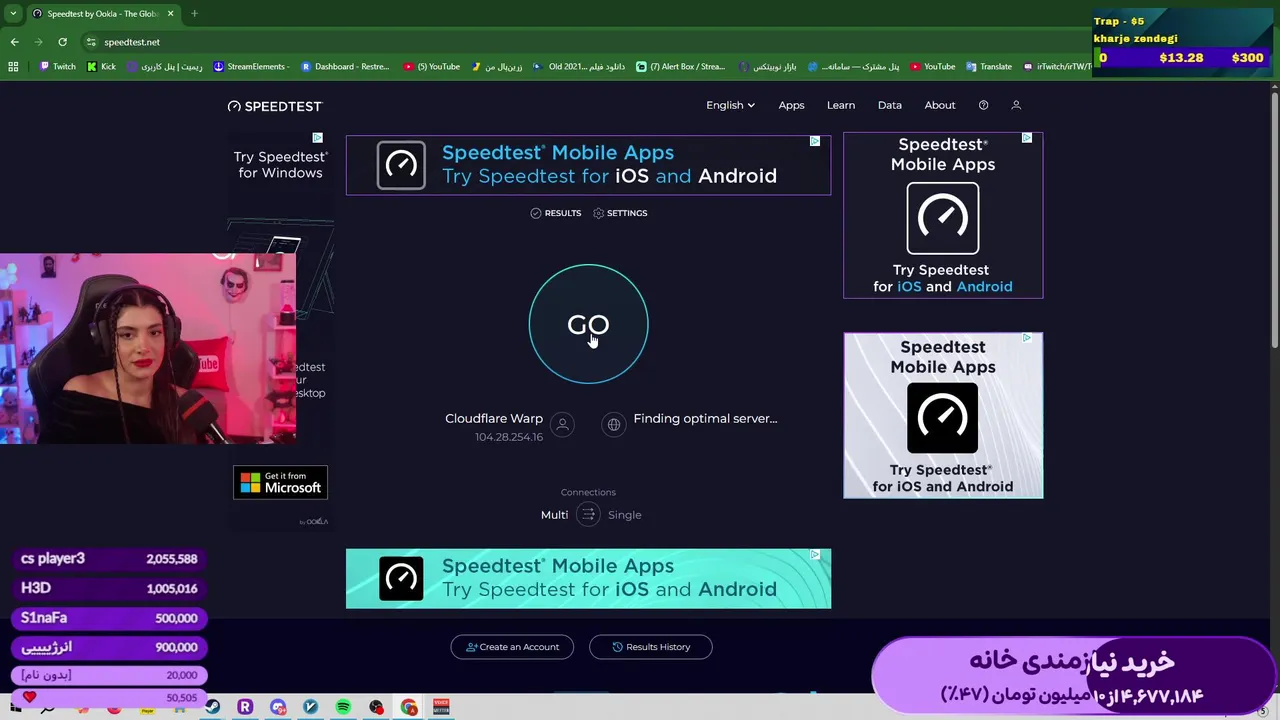1280x720 pixels.
Task: Open the user account icon in header
Action: 1016,105
